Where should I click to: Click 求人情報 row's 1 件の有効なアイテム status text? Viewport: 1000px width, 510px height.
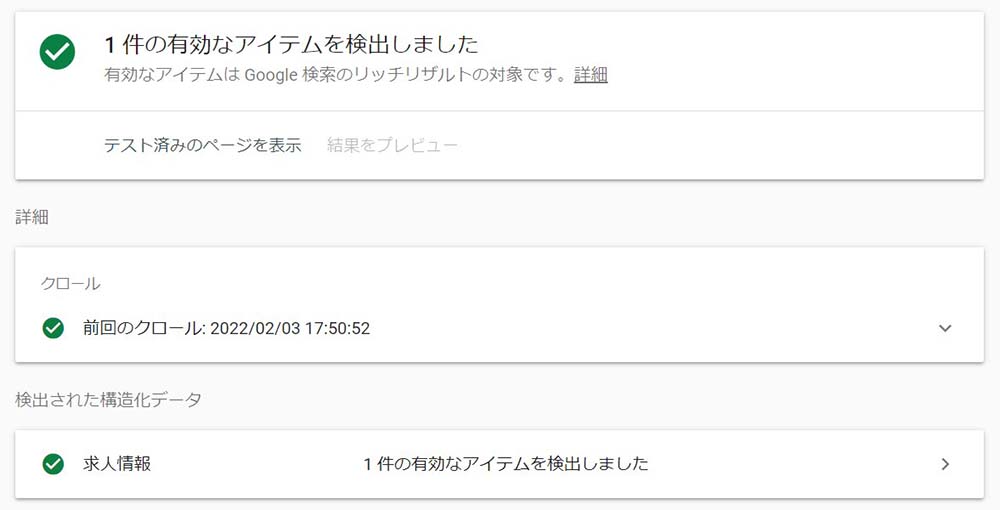[x=505, y=464]
